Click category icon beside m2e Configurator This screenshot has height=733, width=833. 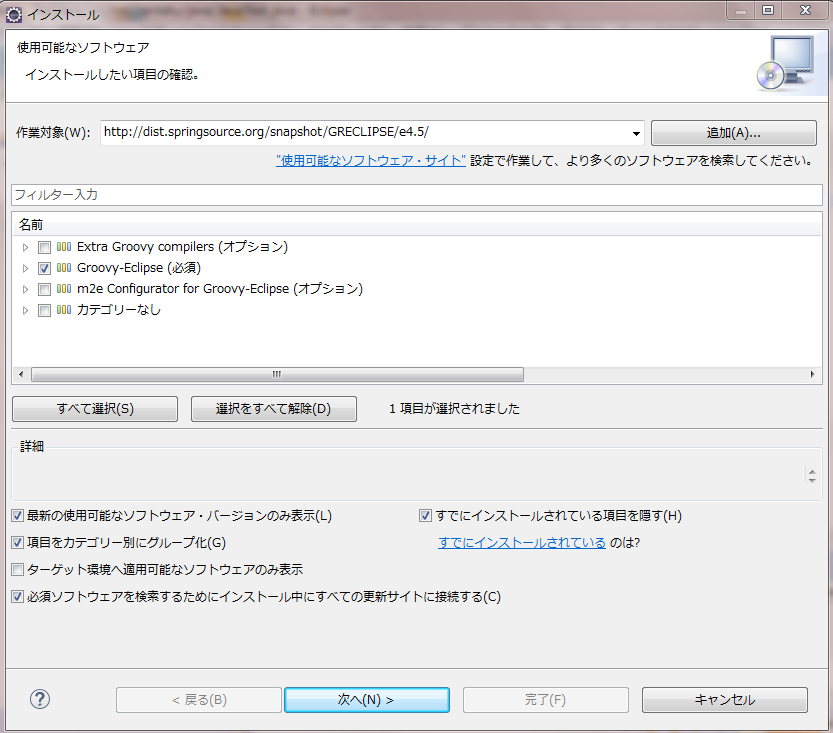pyautogui.click(x=64, y=289)
